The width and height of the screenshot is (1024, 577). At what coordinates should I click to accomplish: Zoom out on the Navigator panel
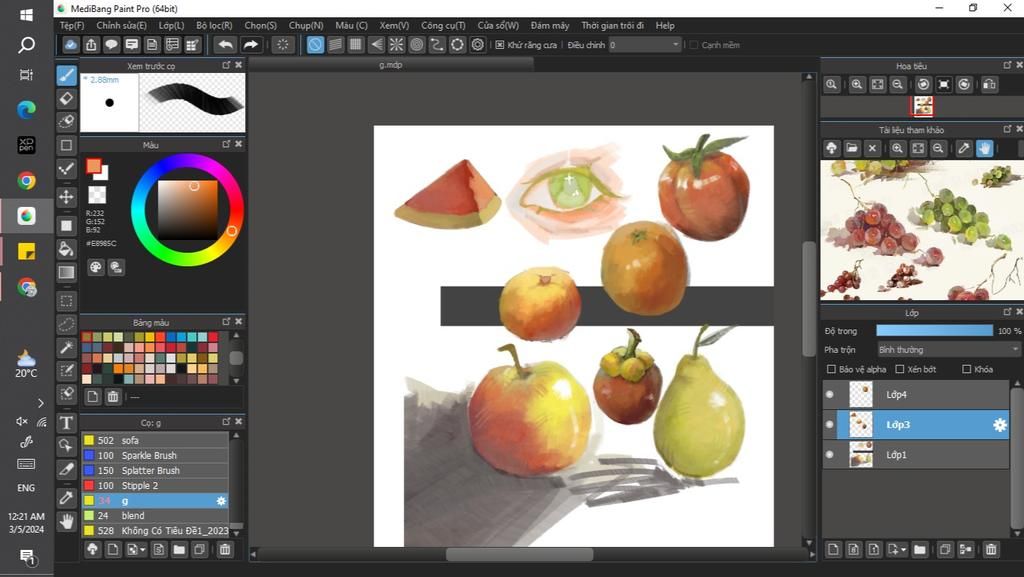pos(898,84)
